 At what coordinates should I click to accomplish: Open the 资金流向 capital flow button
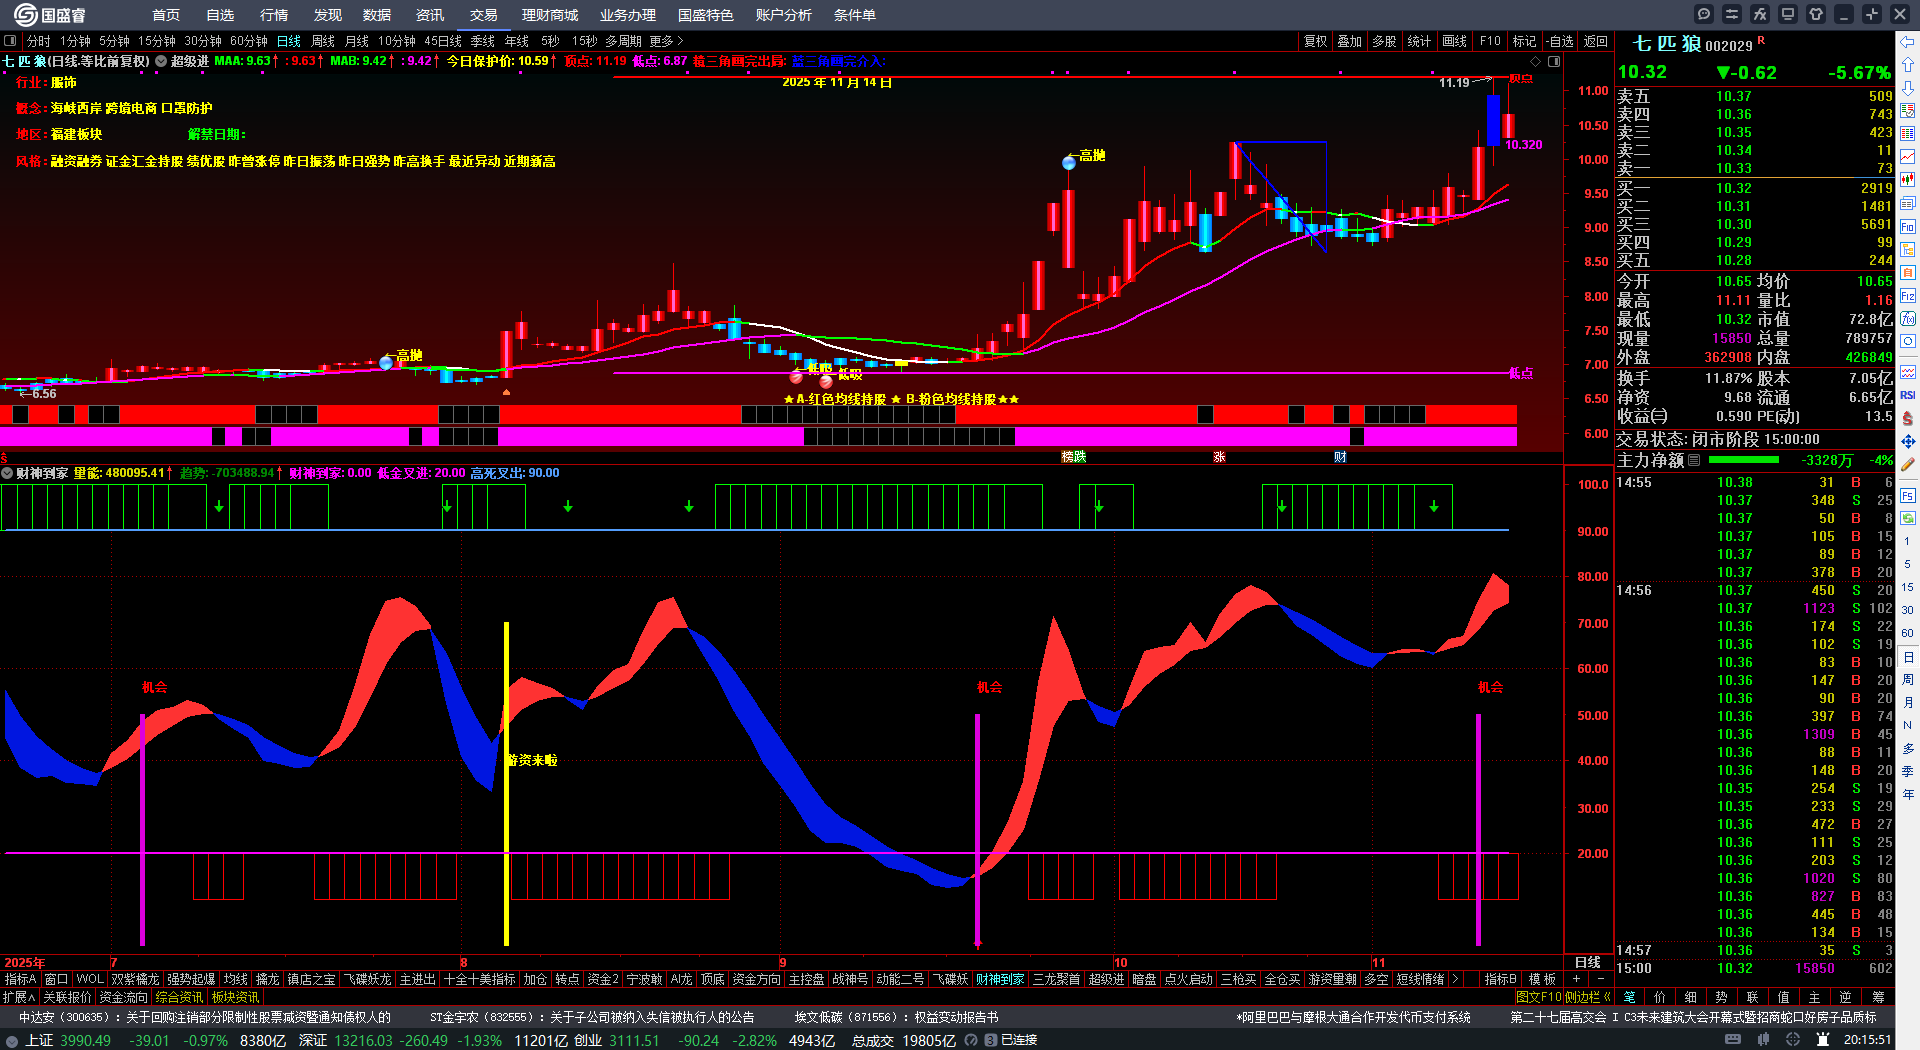point(123,997)
